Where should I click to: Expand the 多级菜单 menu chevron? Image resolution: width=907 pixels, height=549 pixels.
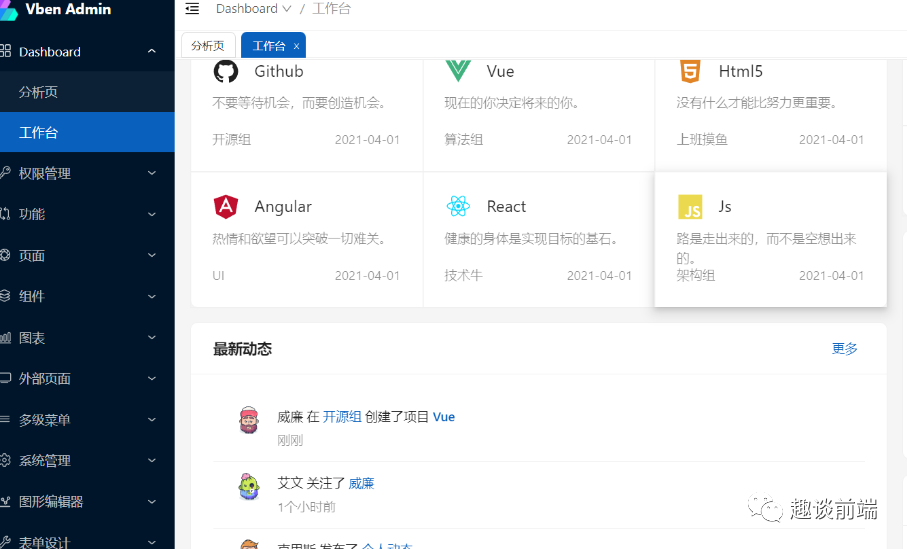click(x=152, y=419)
